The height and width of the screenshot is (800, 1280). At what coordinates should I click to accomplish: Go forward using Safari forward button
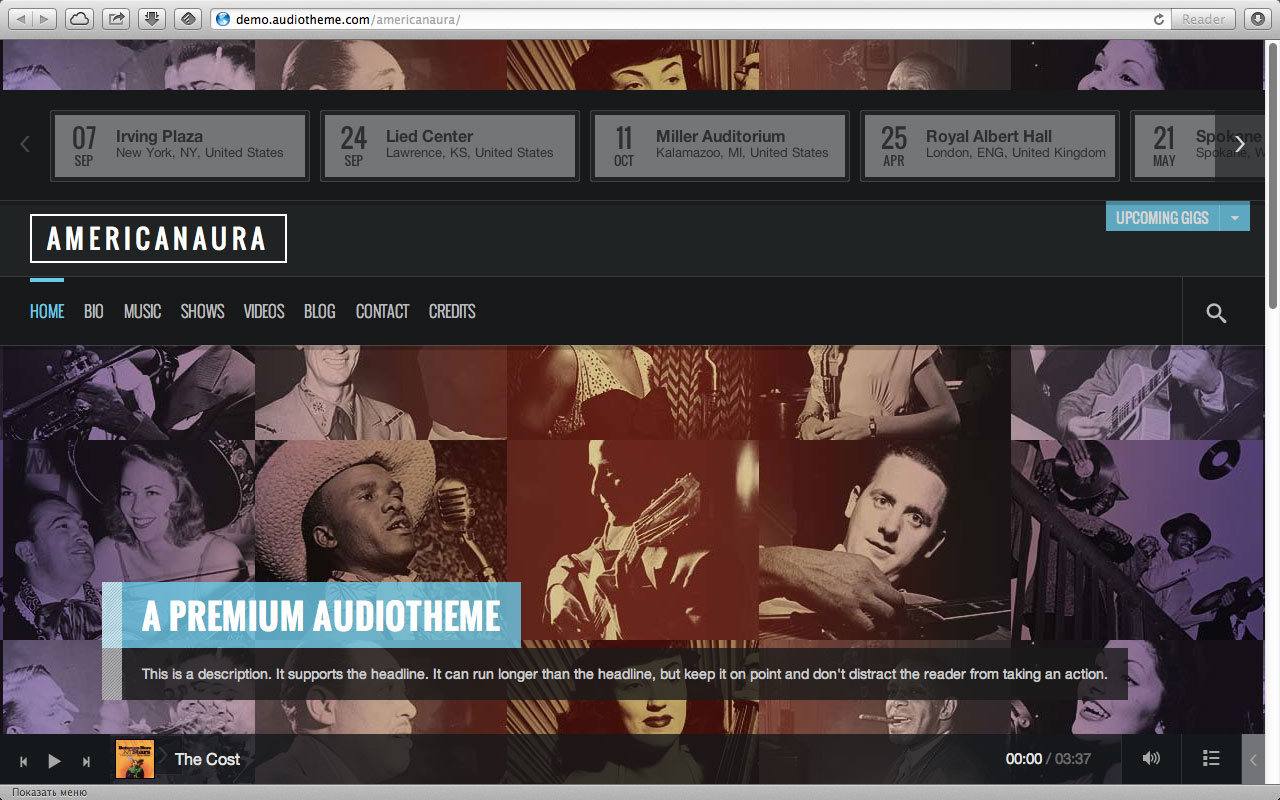pyautogui.click(x=46, y=18)
